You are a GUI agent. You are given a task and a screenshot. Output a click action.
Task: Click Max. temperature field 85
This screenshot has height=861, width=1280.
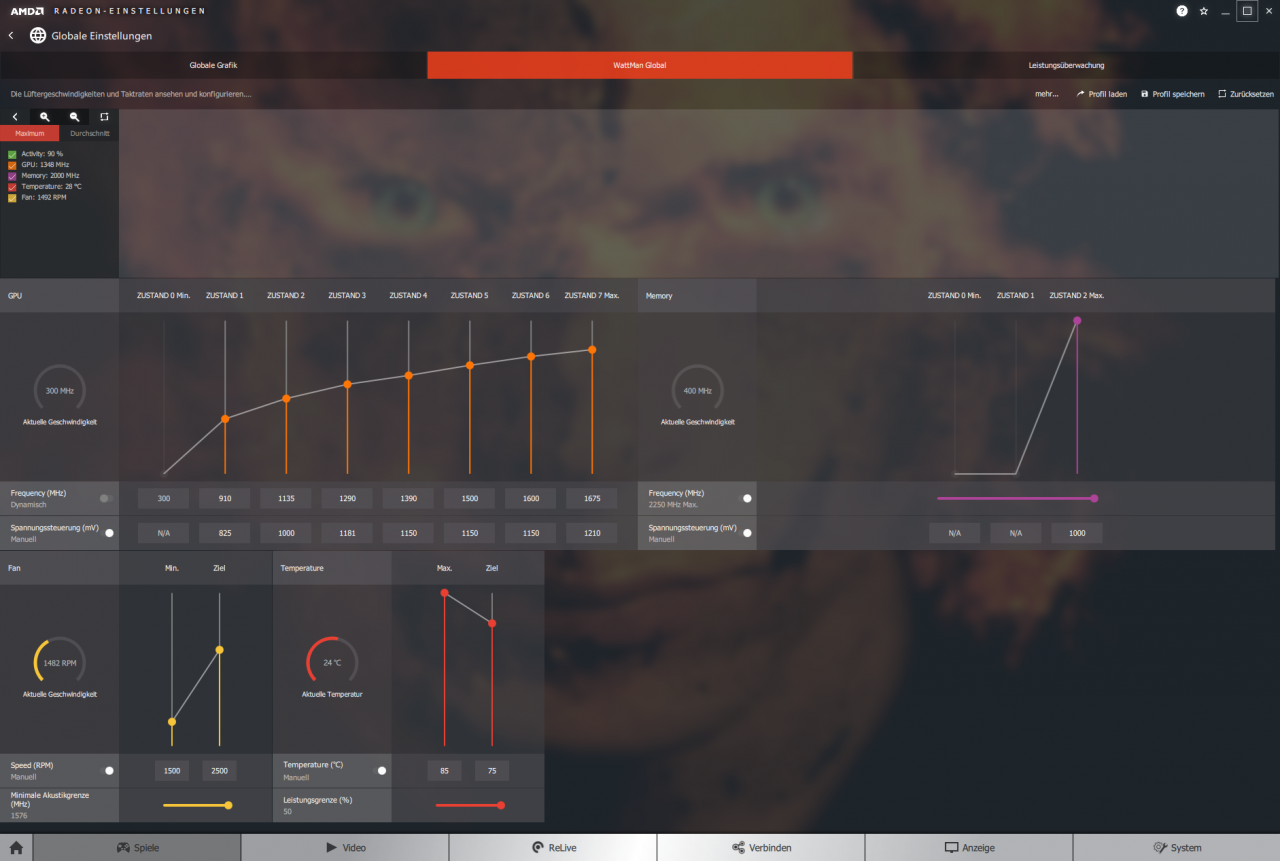444,771
